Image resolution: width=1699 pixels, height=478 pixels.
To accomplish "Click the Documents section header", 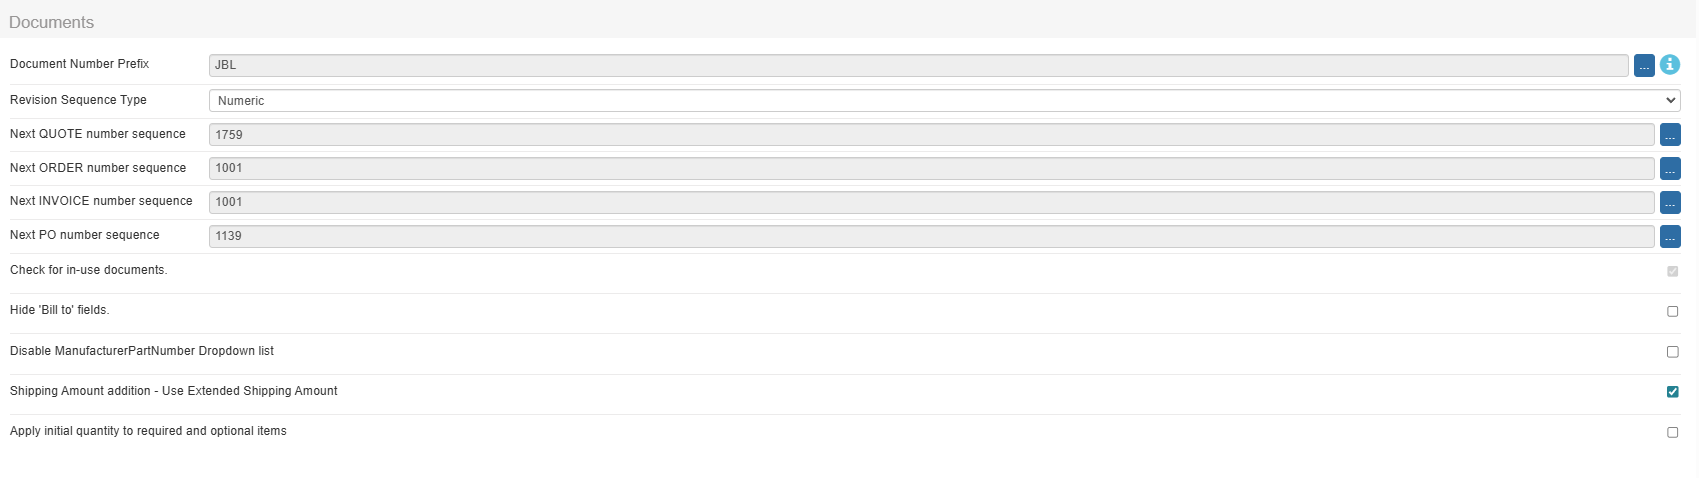I will (x=51, y=22).
